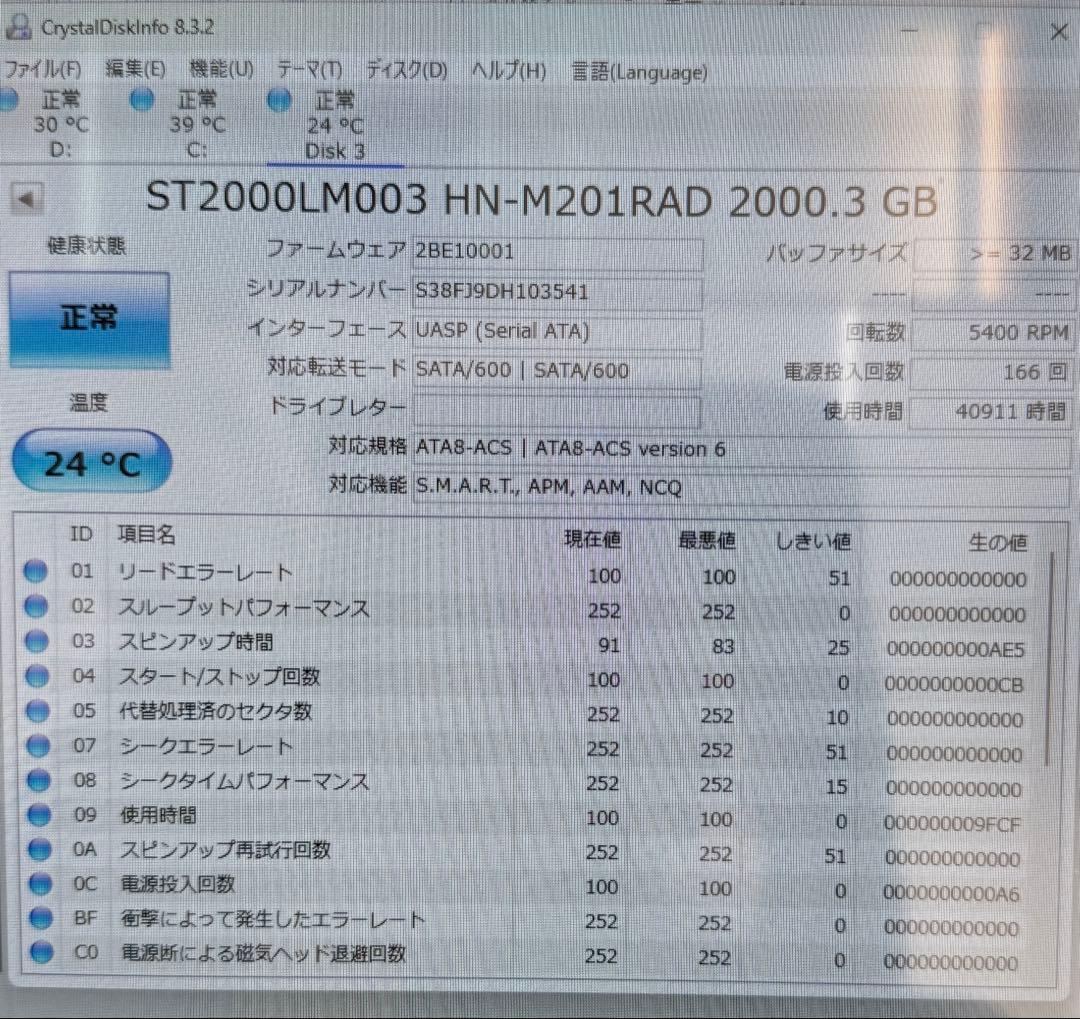Click the 正常 indicator above Disk 3
Image resolution: width=1080 pixels, height=1019 pixels.
click(x=278, y=100)
